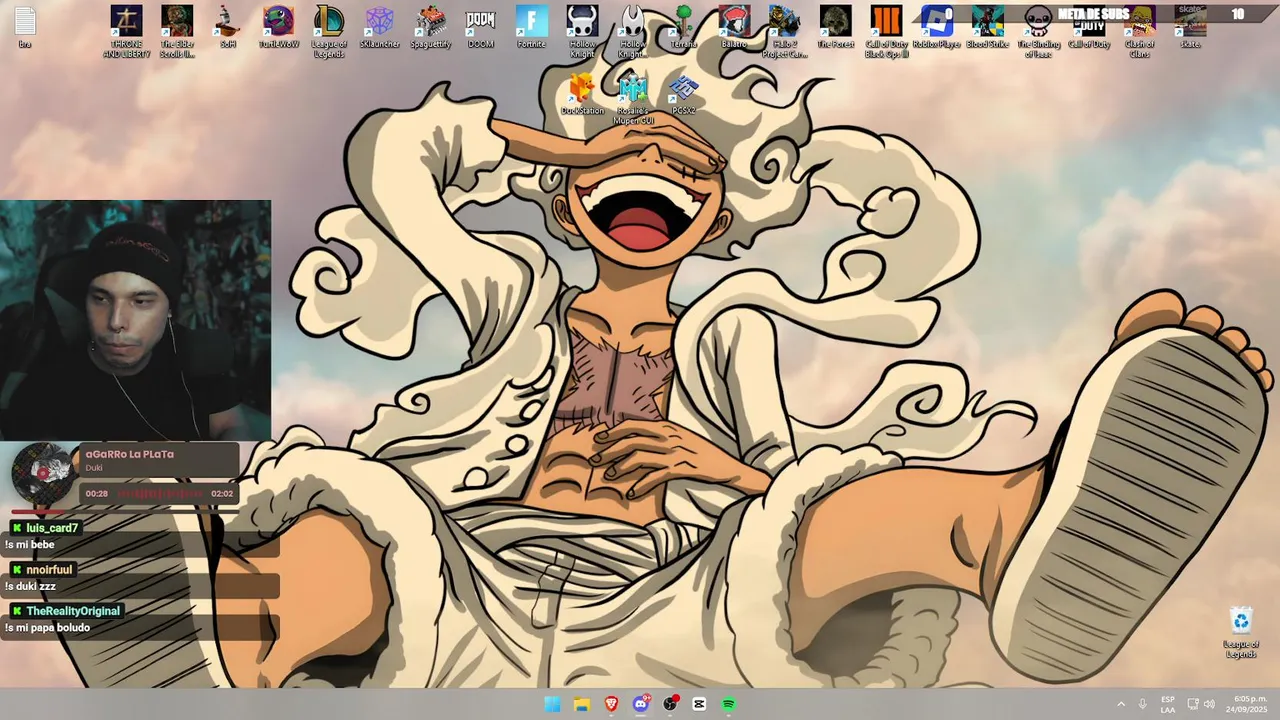Viewport: 1280px width, 720px height.
Task: Select the SoH ship icon
Action: [228, 27]
